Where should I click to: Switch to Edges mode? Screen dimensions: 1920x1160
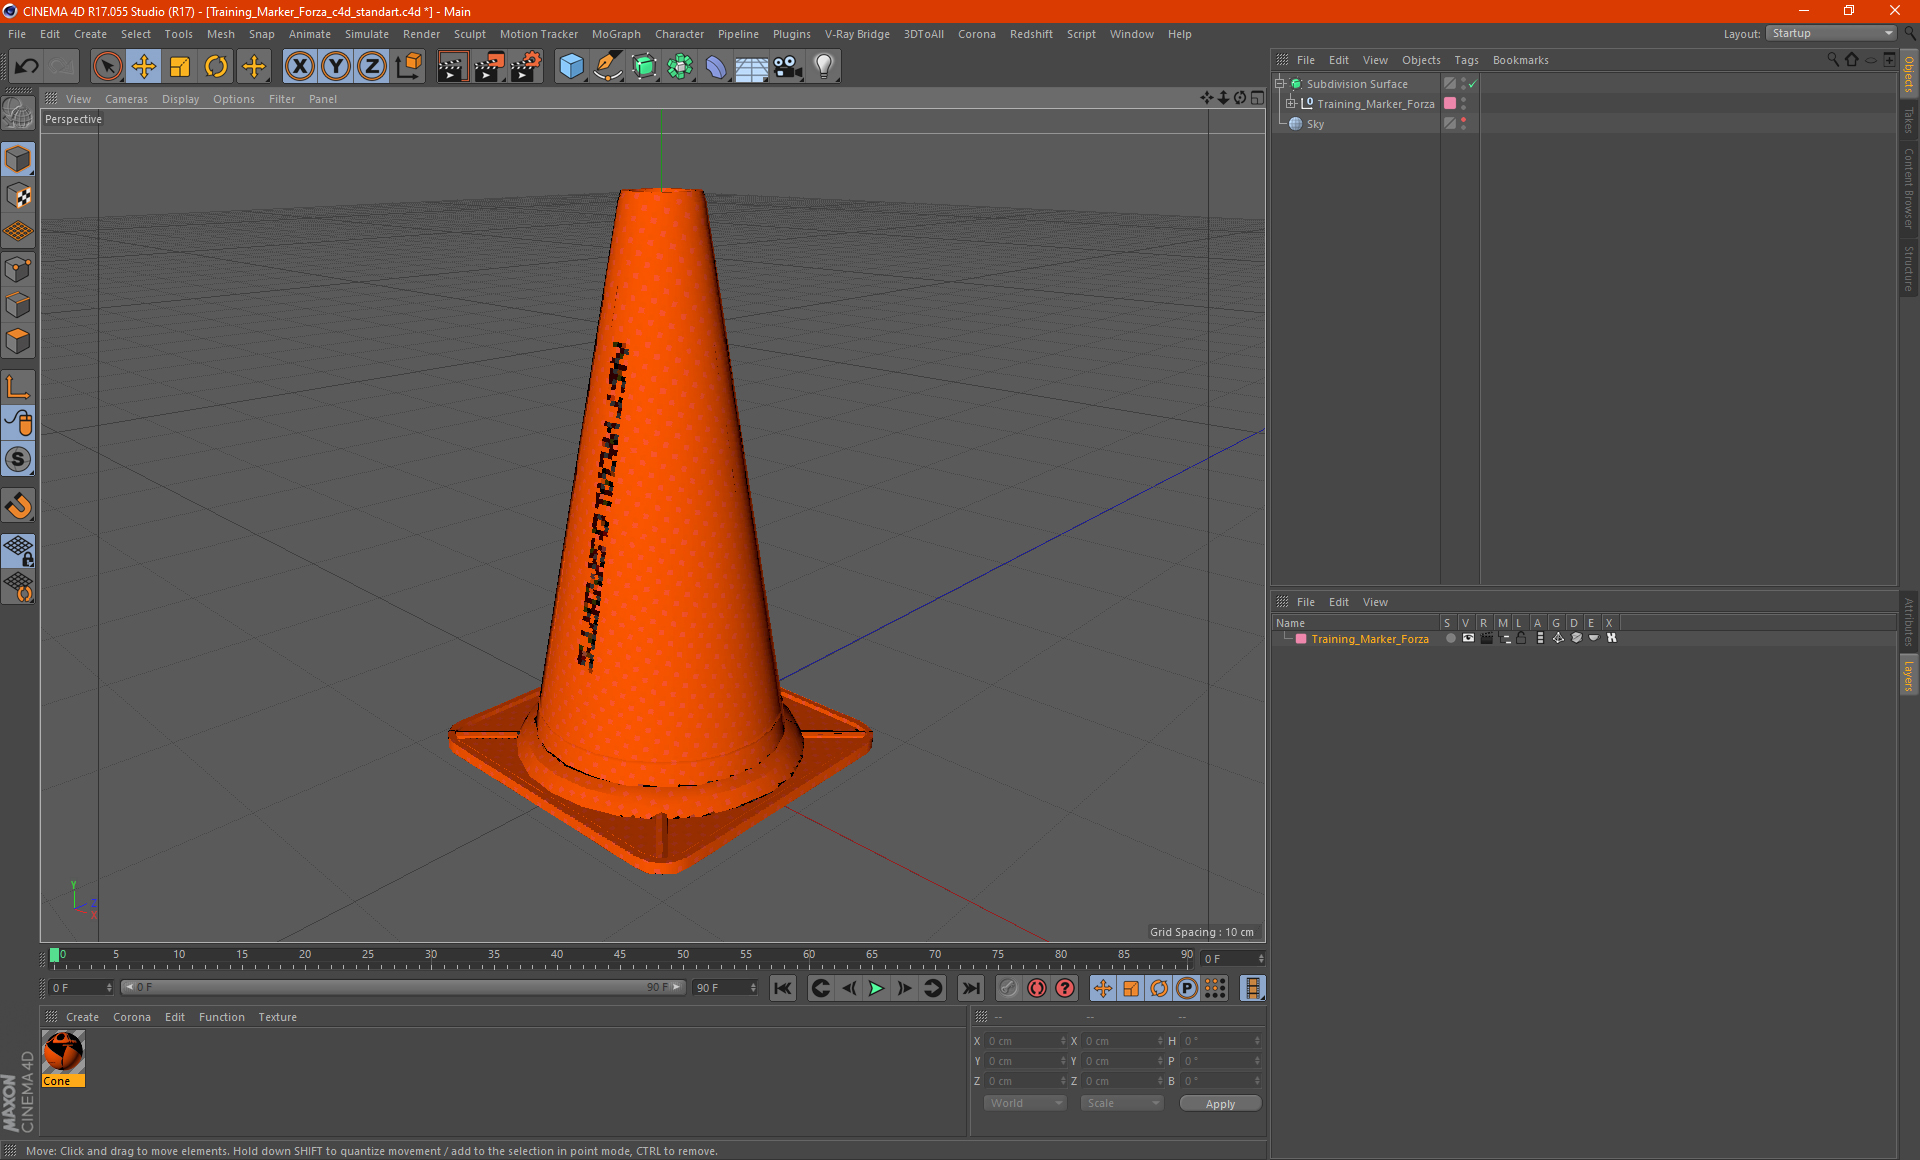tap(18, 305)
